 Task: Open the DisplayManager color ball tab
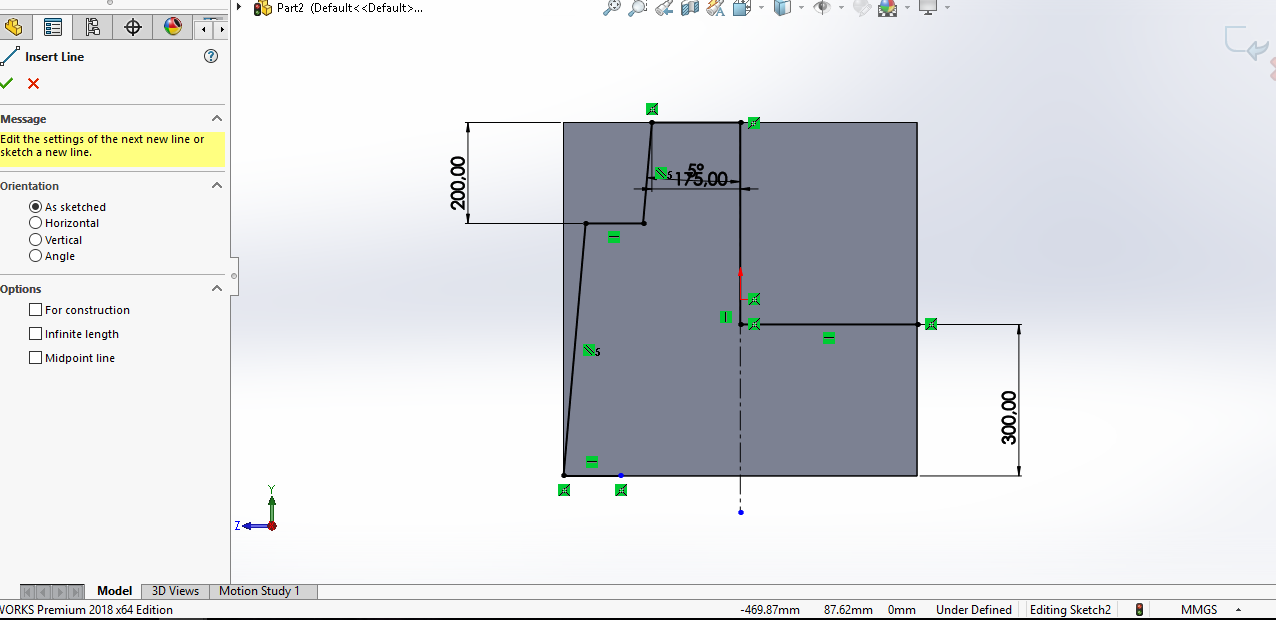tap(173, 27)
